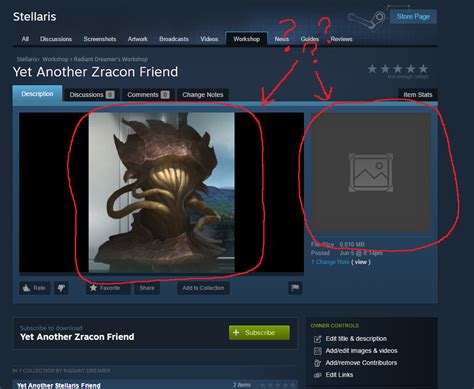The height and width of the screenshot is (389, 474).
Task: Click the Share button
Action: [x=147, y=288]
